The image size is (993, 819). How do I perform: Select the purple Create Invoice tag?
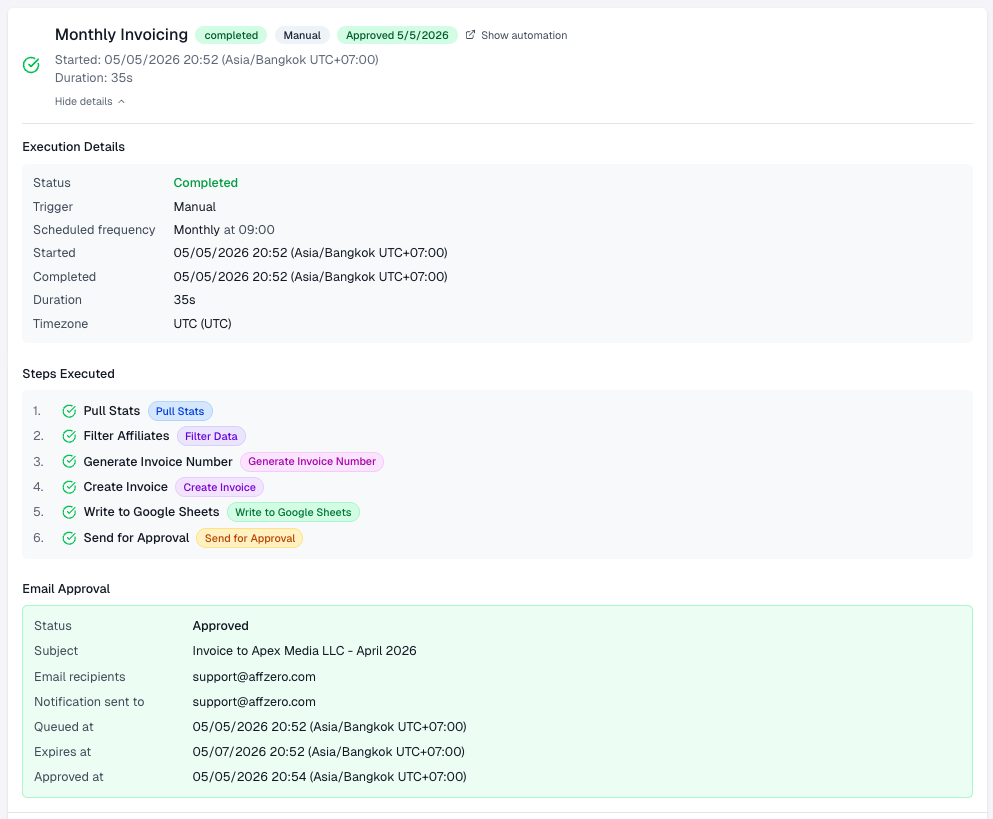[x=219, y=487]
